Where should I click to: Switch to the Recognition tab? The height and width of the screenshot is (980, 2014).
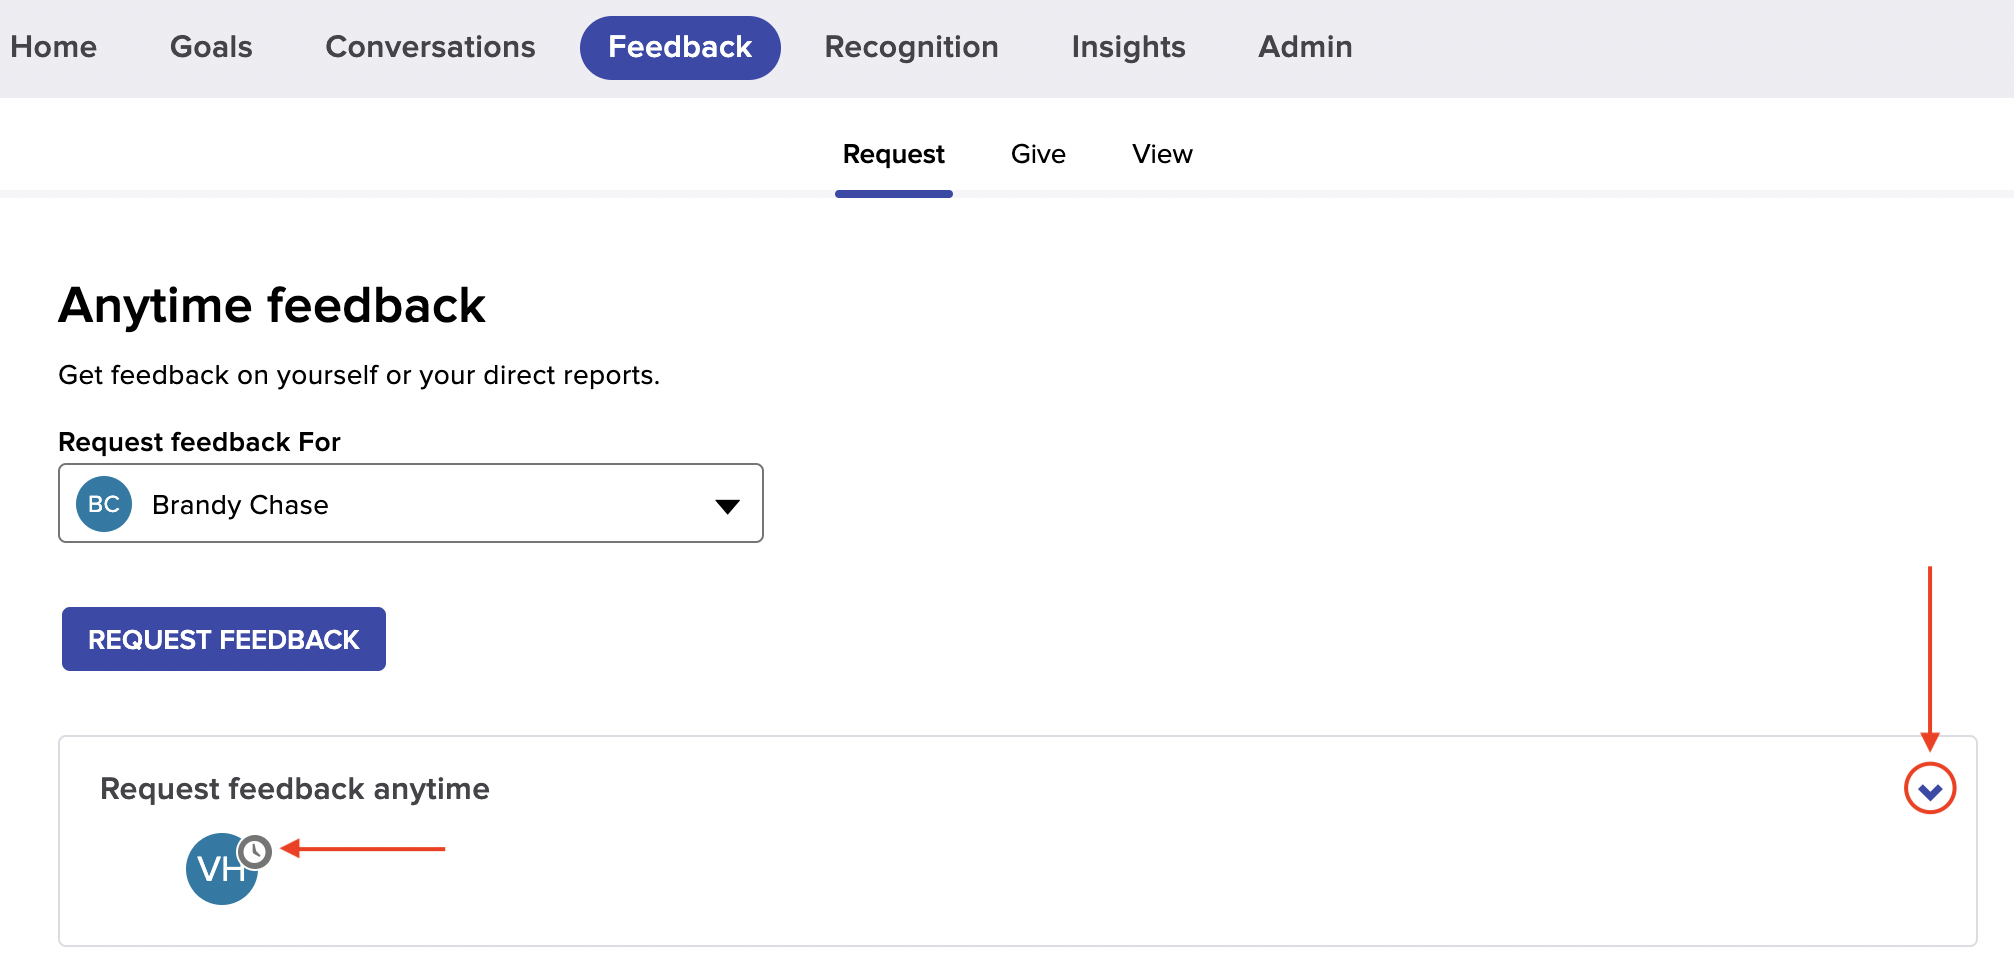(x=911, y=47)
